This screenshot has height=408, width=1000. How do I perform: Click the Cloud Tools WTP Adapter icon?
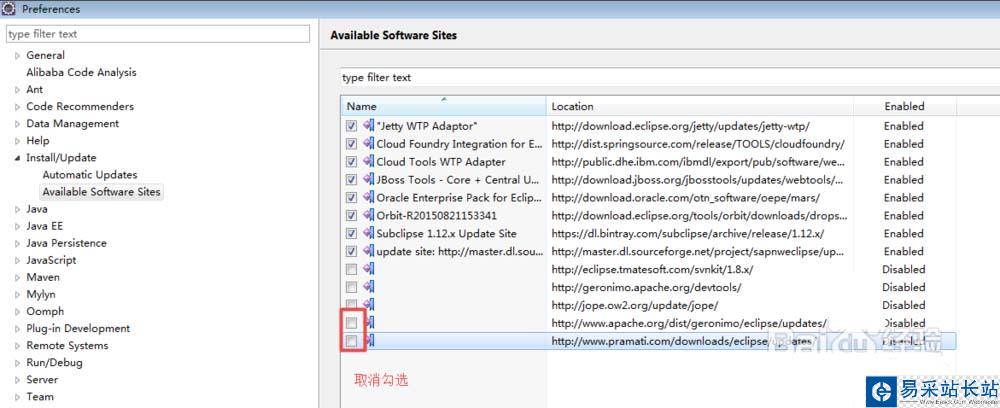point(368,162)
